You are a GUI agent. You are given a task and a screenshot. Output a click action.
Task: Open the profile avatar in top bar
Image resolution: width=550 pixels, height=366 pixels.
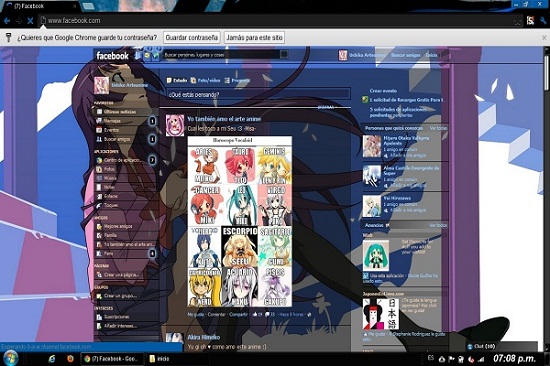tap(342, 55)
